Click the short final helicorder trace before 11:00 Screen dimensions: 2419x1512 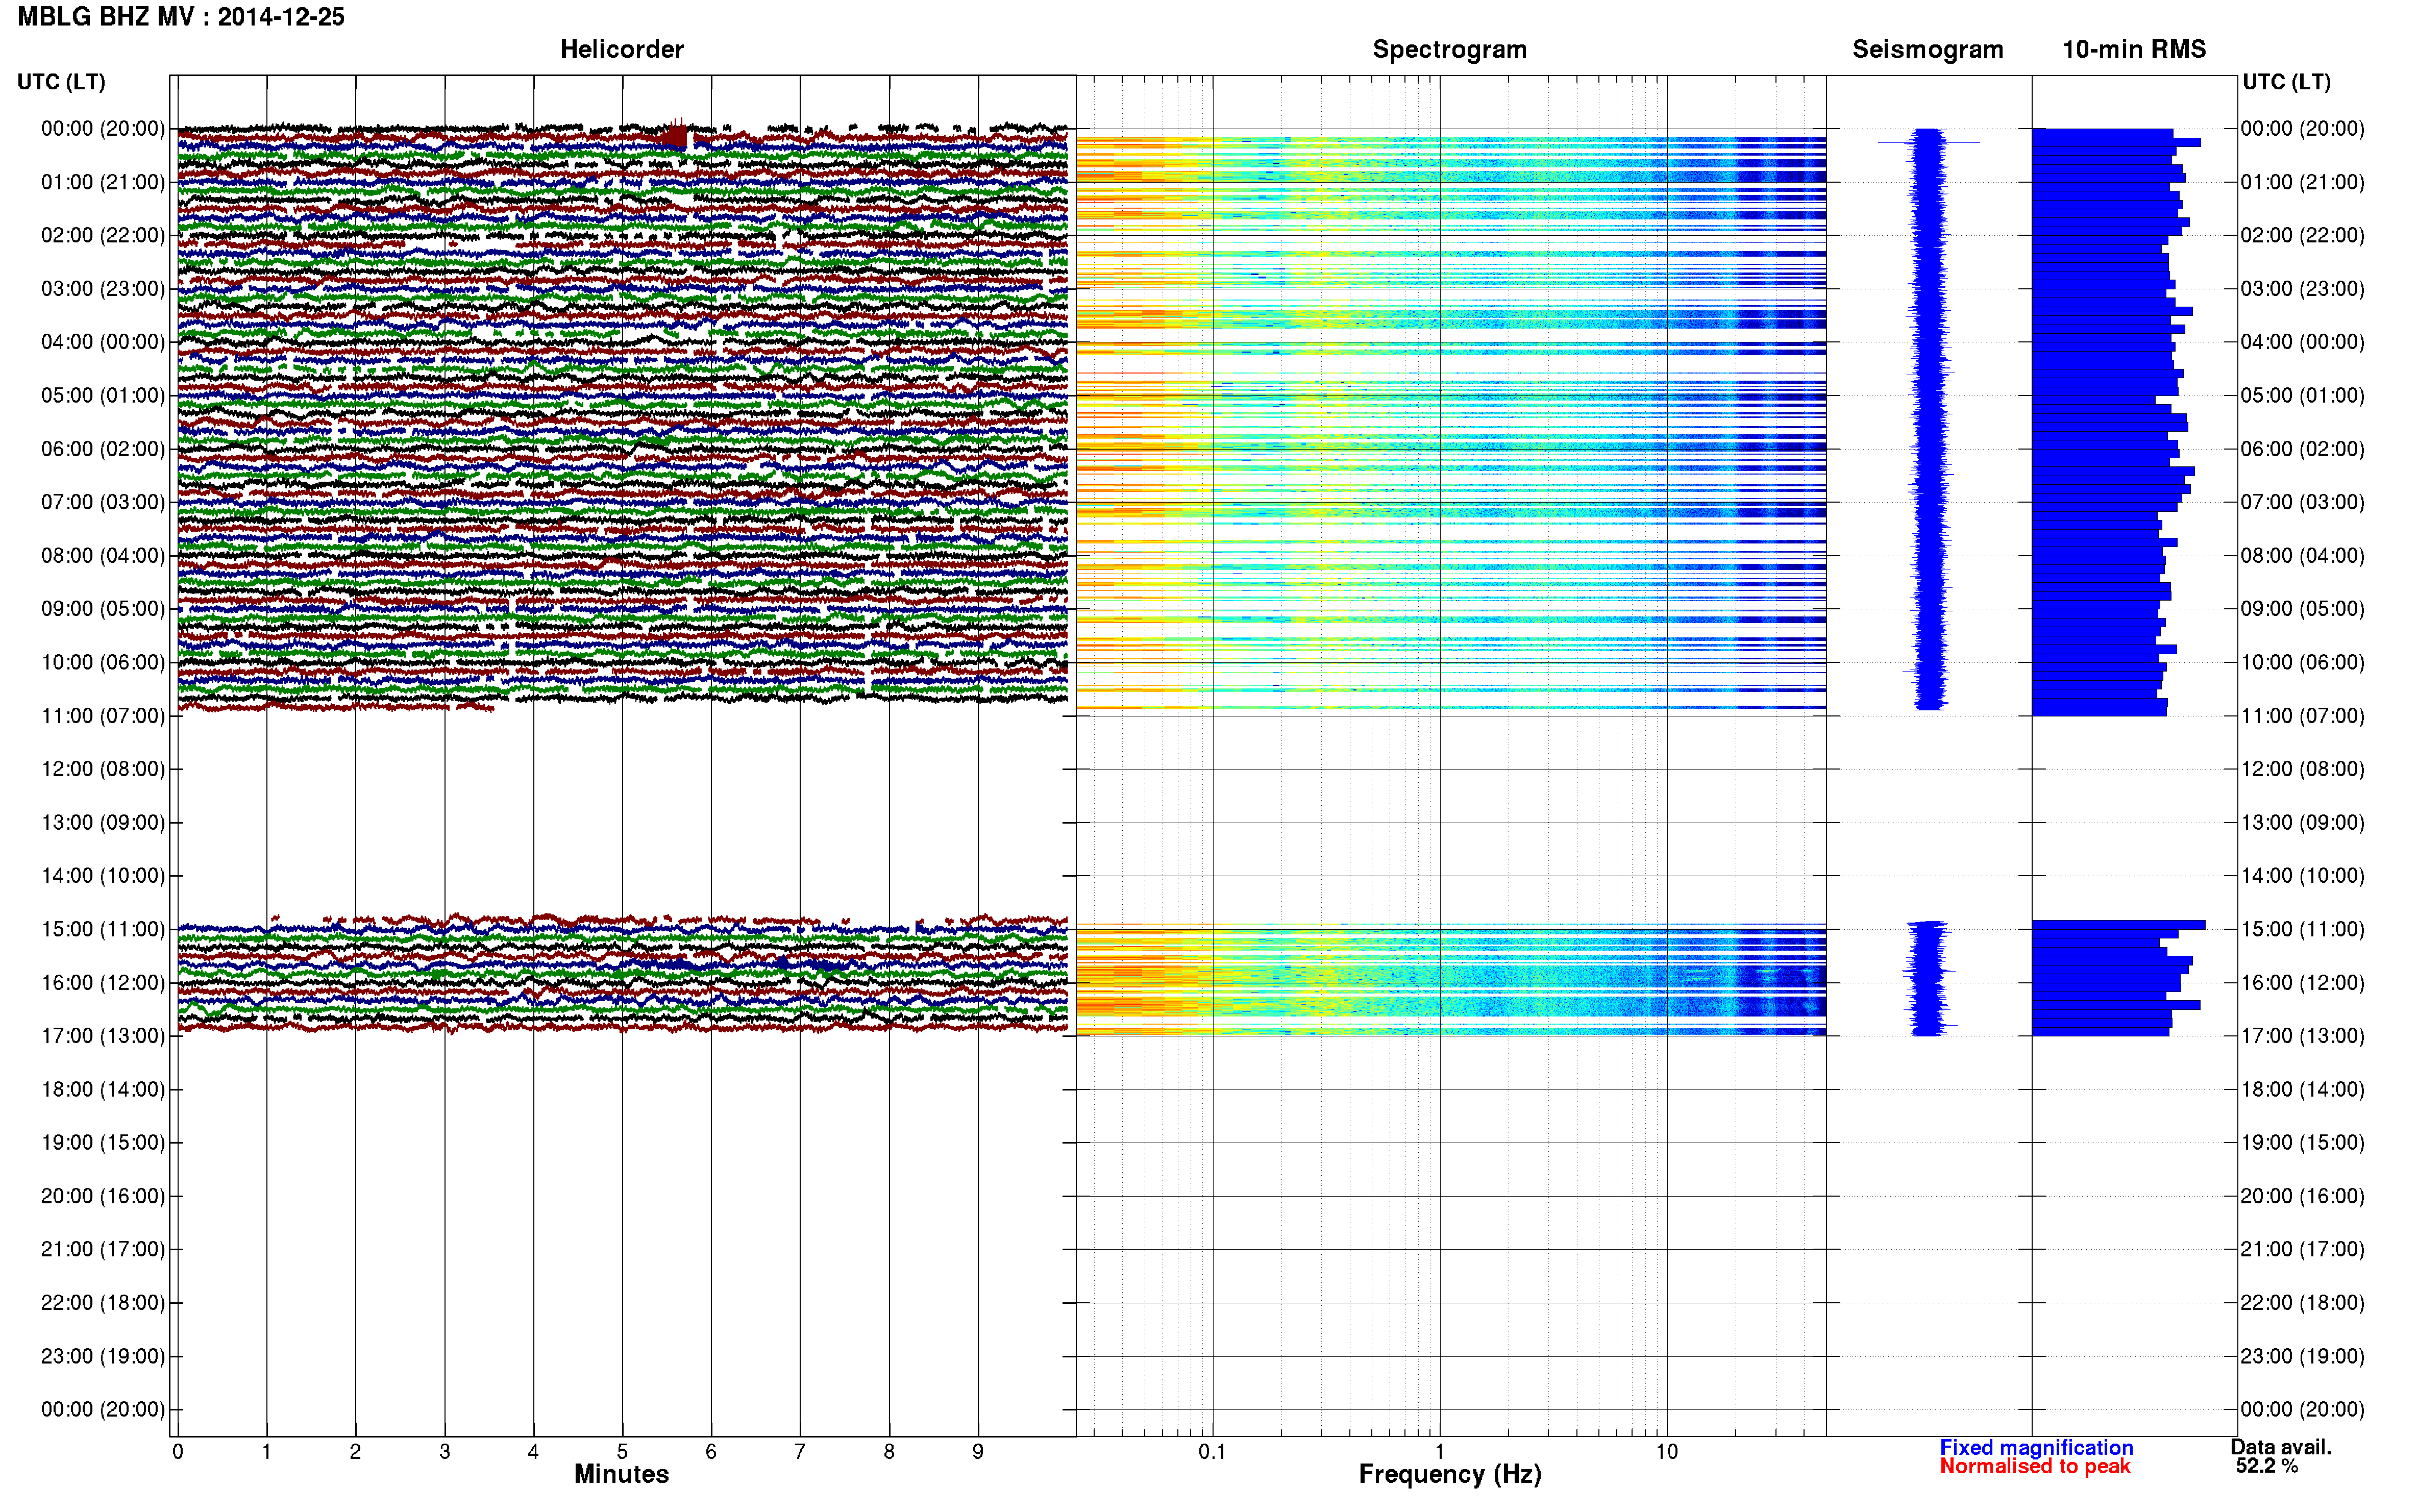point(336,708)
